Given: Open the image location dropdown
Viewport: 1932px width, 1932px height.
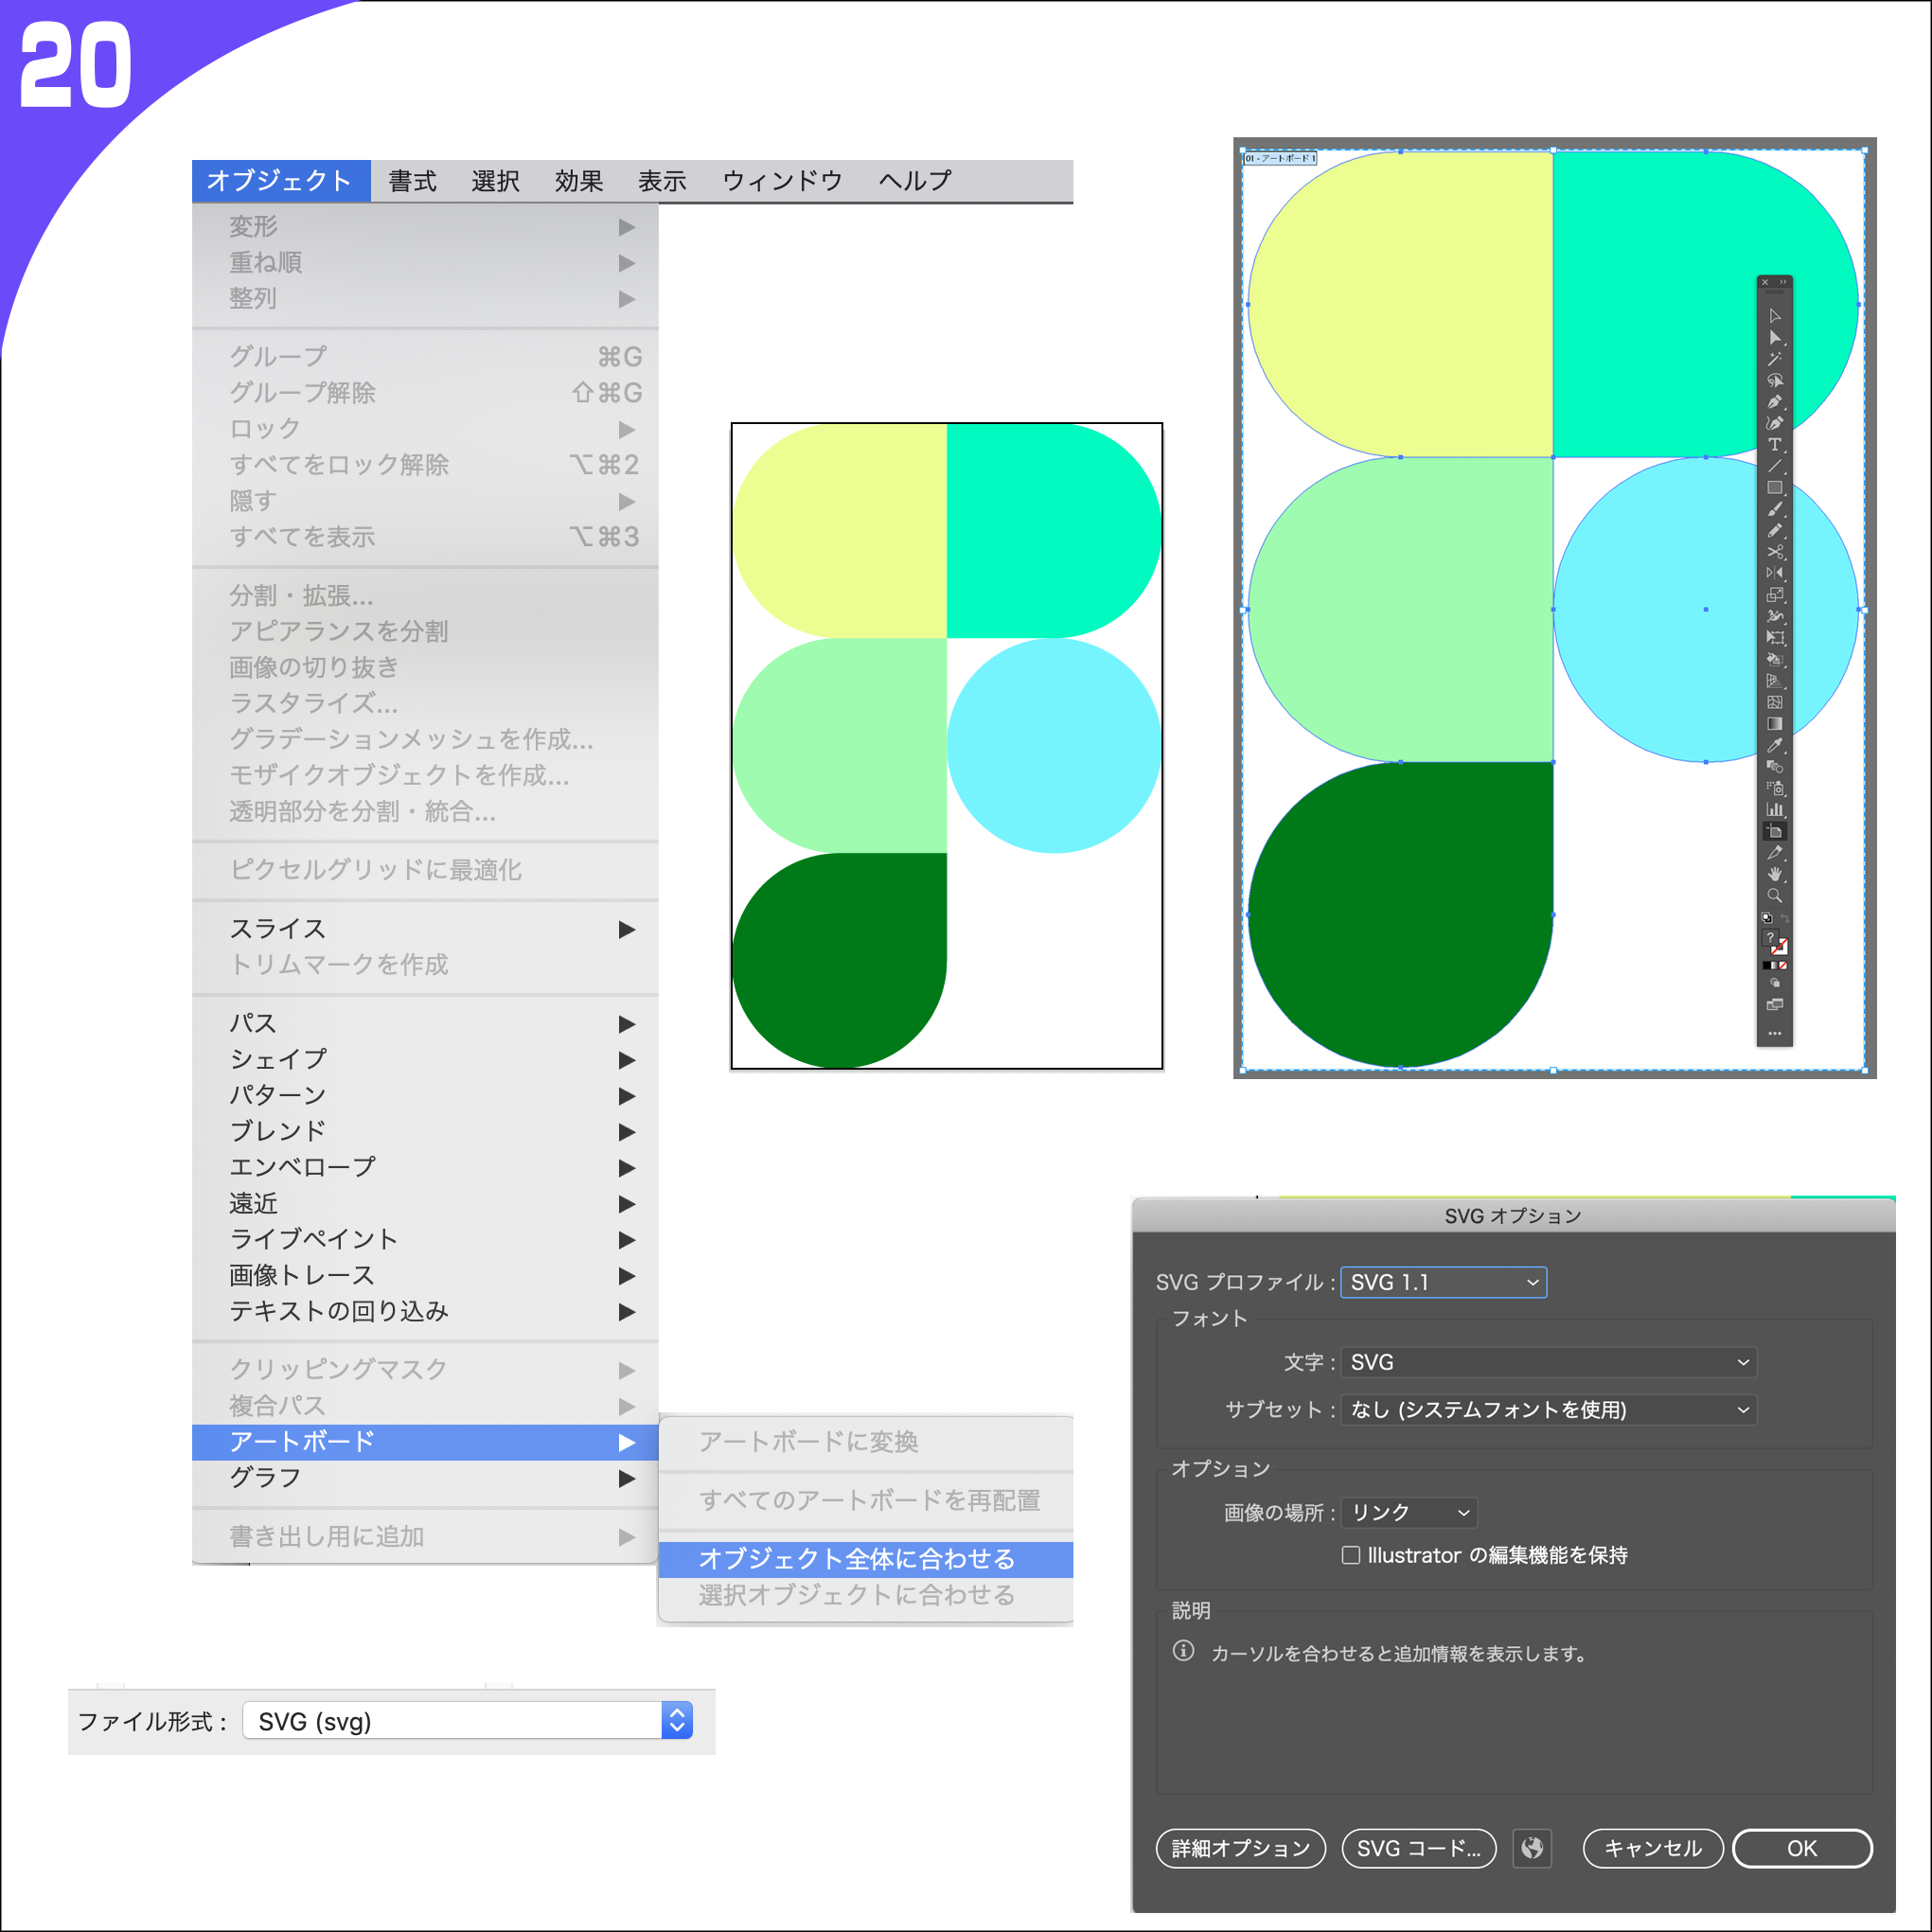Looking at the screenshot, I should pyautogui.click(x=1408, y=1512).
